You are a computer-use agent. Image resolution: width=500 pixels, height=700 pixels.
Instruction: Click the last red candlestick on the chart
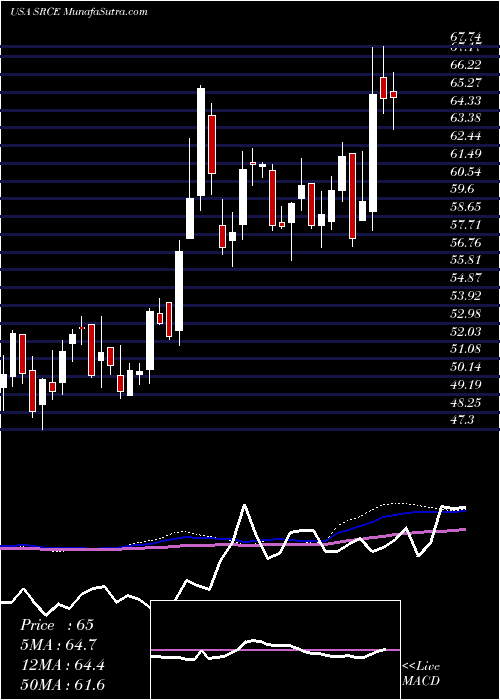click(393, 94)
